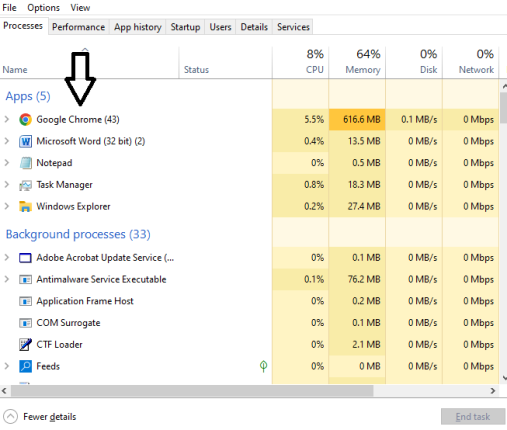Image resolution: width=507 pixels, height=430 pixels.
Task: Click the vertical scrollbar down arrow
Action: [x=504, y=378]
